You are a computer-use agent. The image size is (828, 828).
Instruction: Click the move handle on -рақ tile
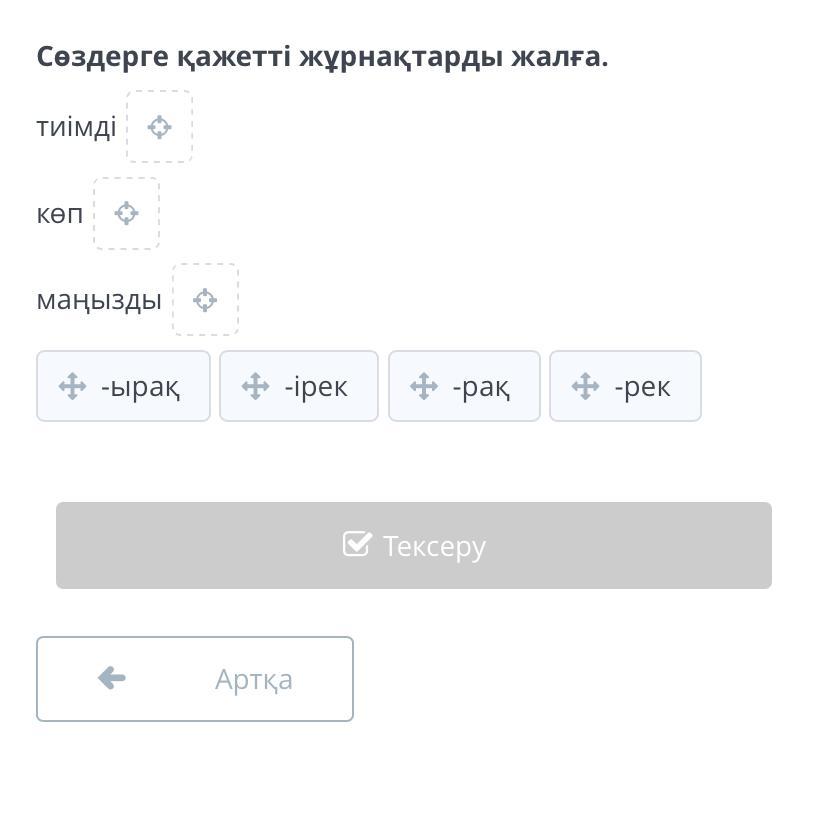coord(424,386)
